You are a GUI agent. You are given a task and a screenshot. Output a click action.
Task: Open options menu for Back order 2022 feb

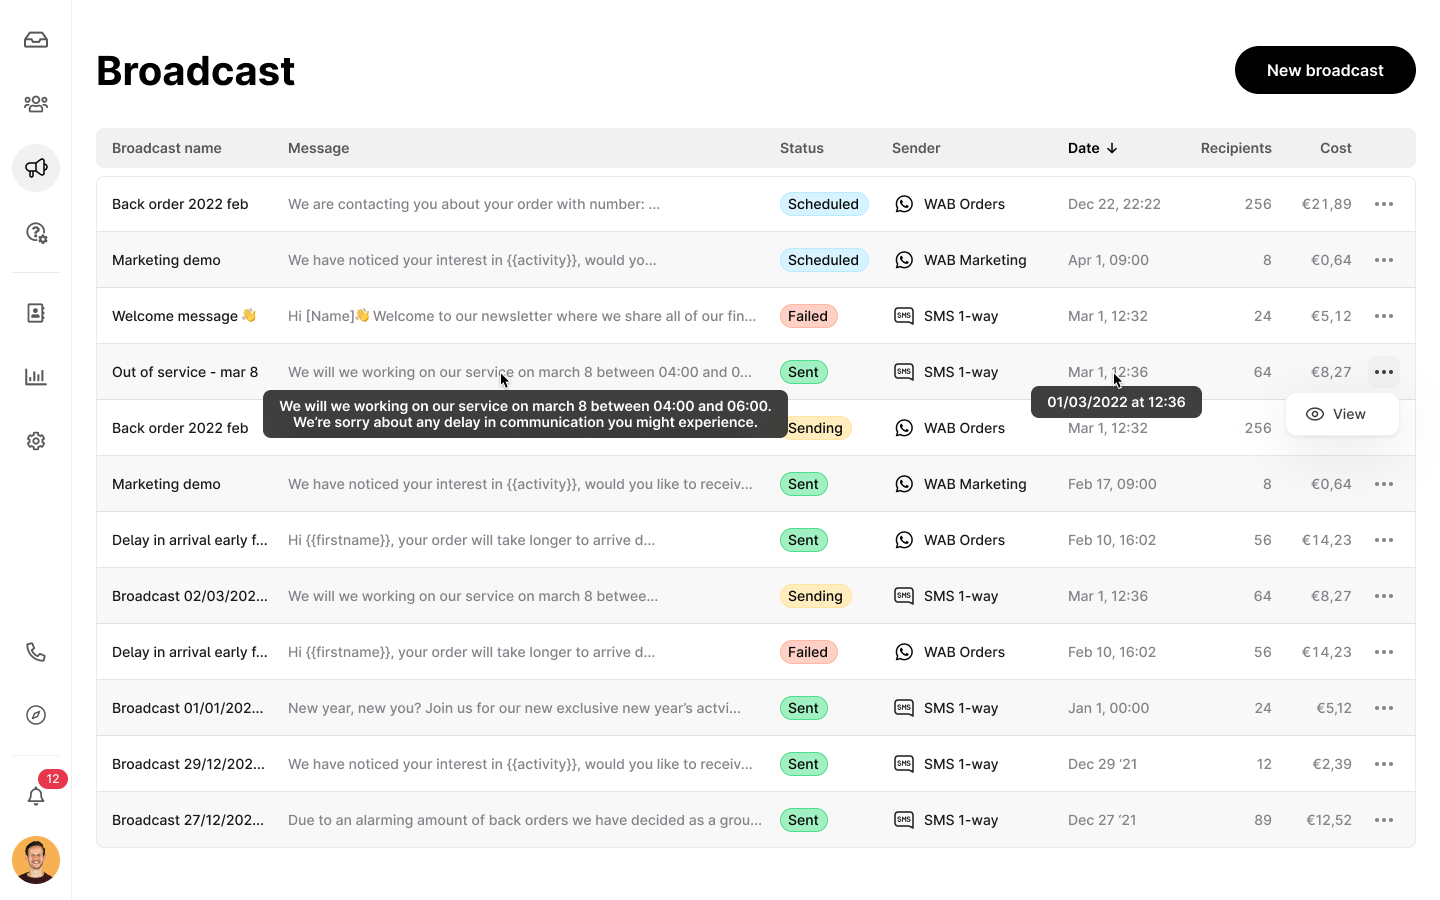click(1384, 203)
